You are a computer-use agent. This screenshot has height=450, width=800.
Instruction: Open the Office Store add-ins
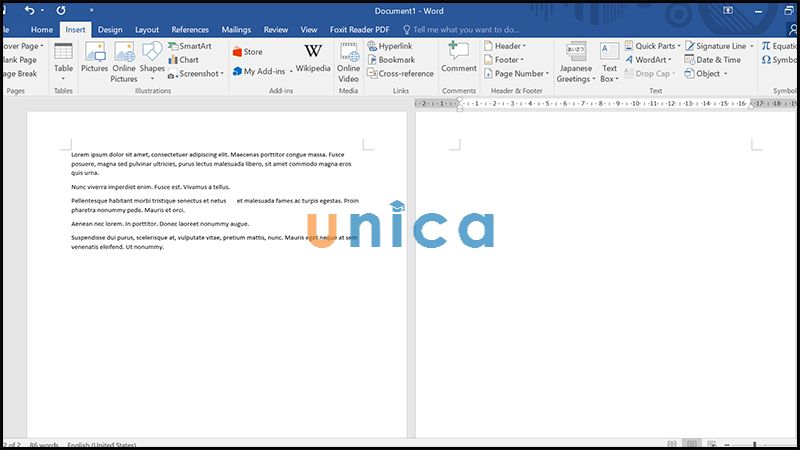(247, 52)
